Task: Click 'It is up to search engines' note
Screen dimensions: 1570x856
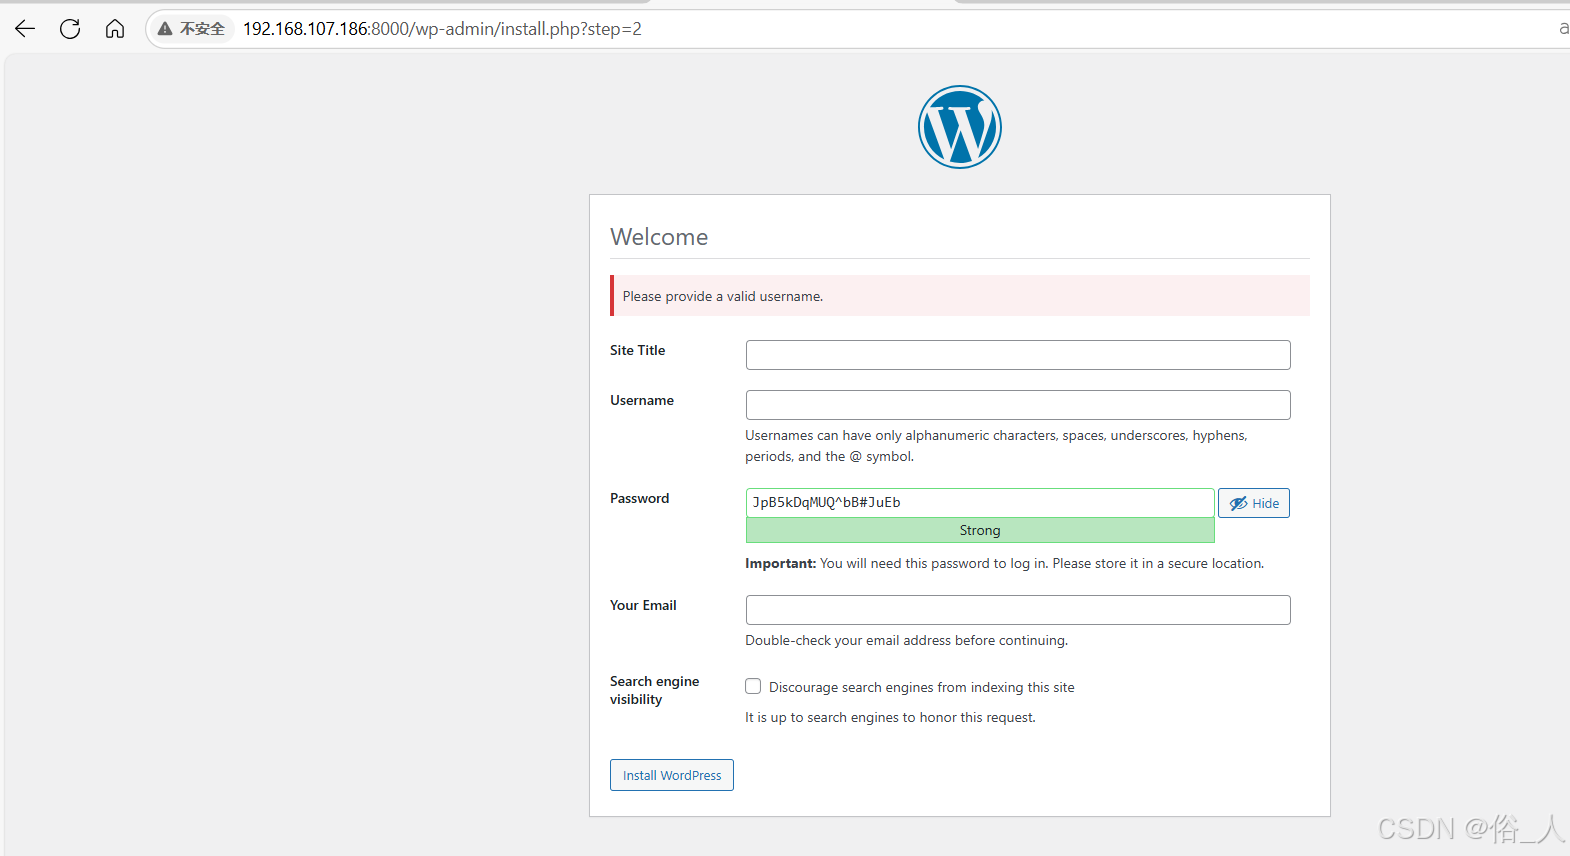Action: click(x=890, y=717)
